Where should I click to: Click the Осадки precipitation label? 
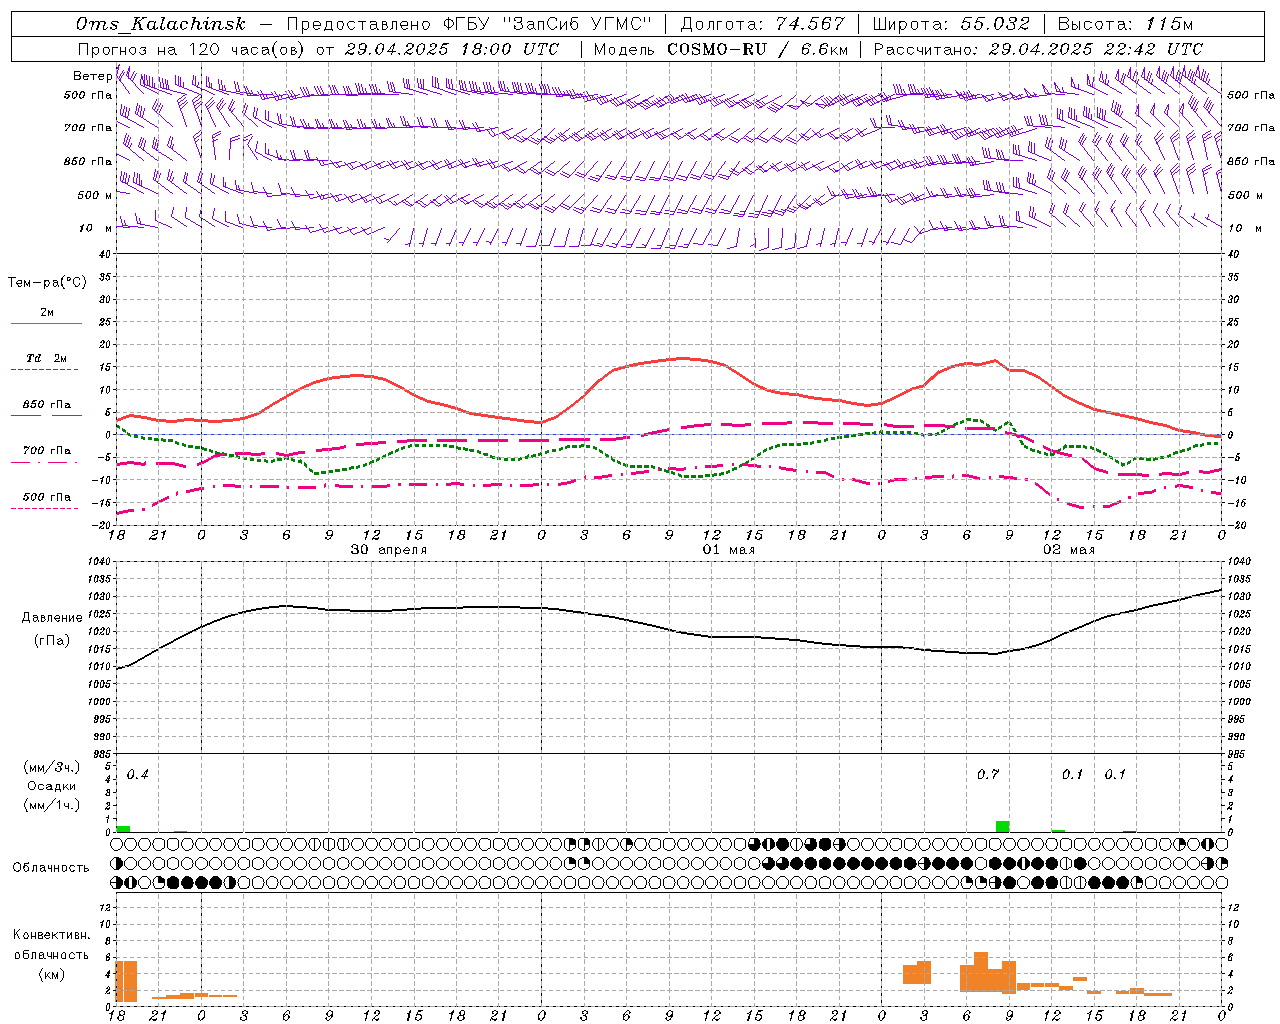click(x=52, y=786)
